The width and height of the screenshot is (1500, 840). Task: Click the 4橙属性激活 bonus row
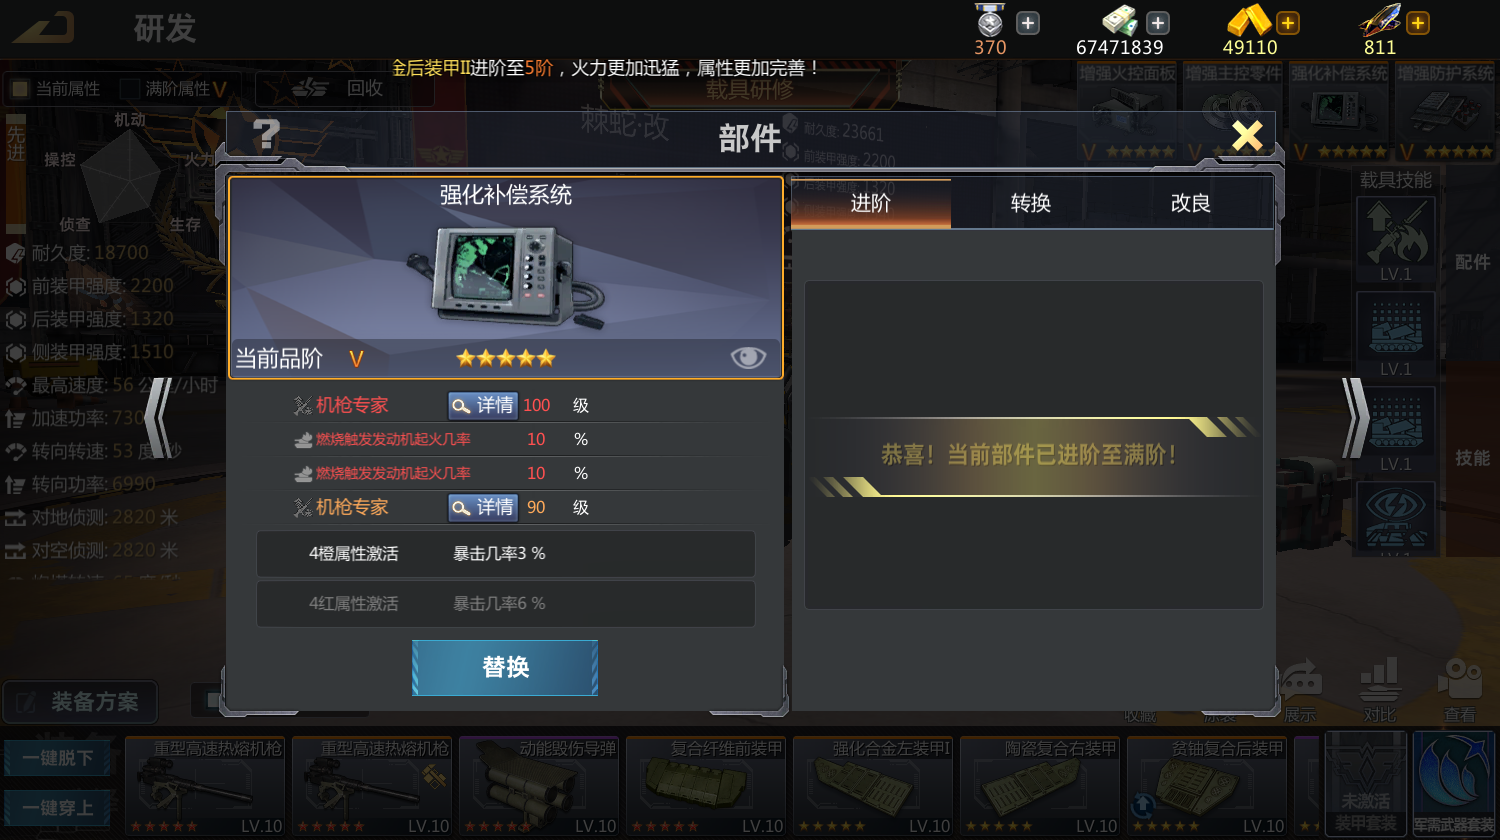coord(505,553)
